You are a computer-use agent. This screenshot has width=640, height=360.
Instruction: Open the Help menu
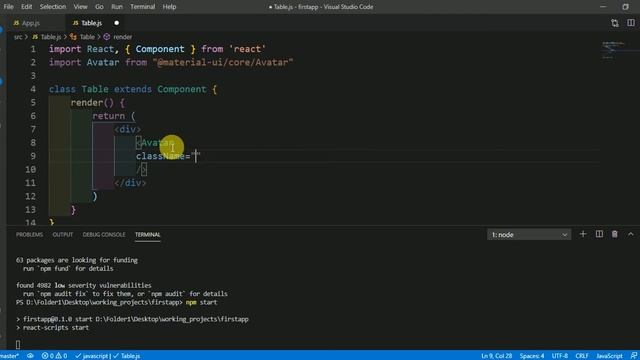click(x=169, y=7)
